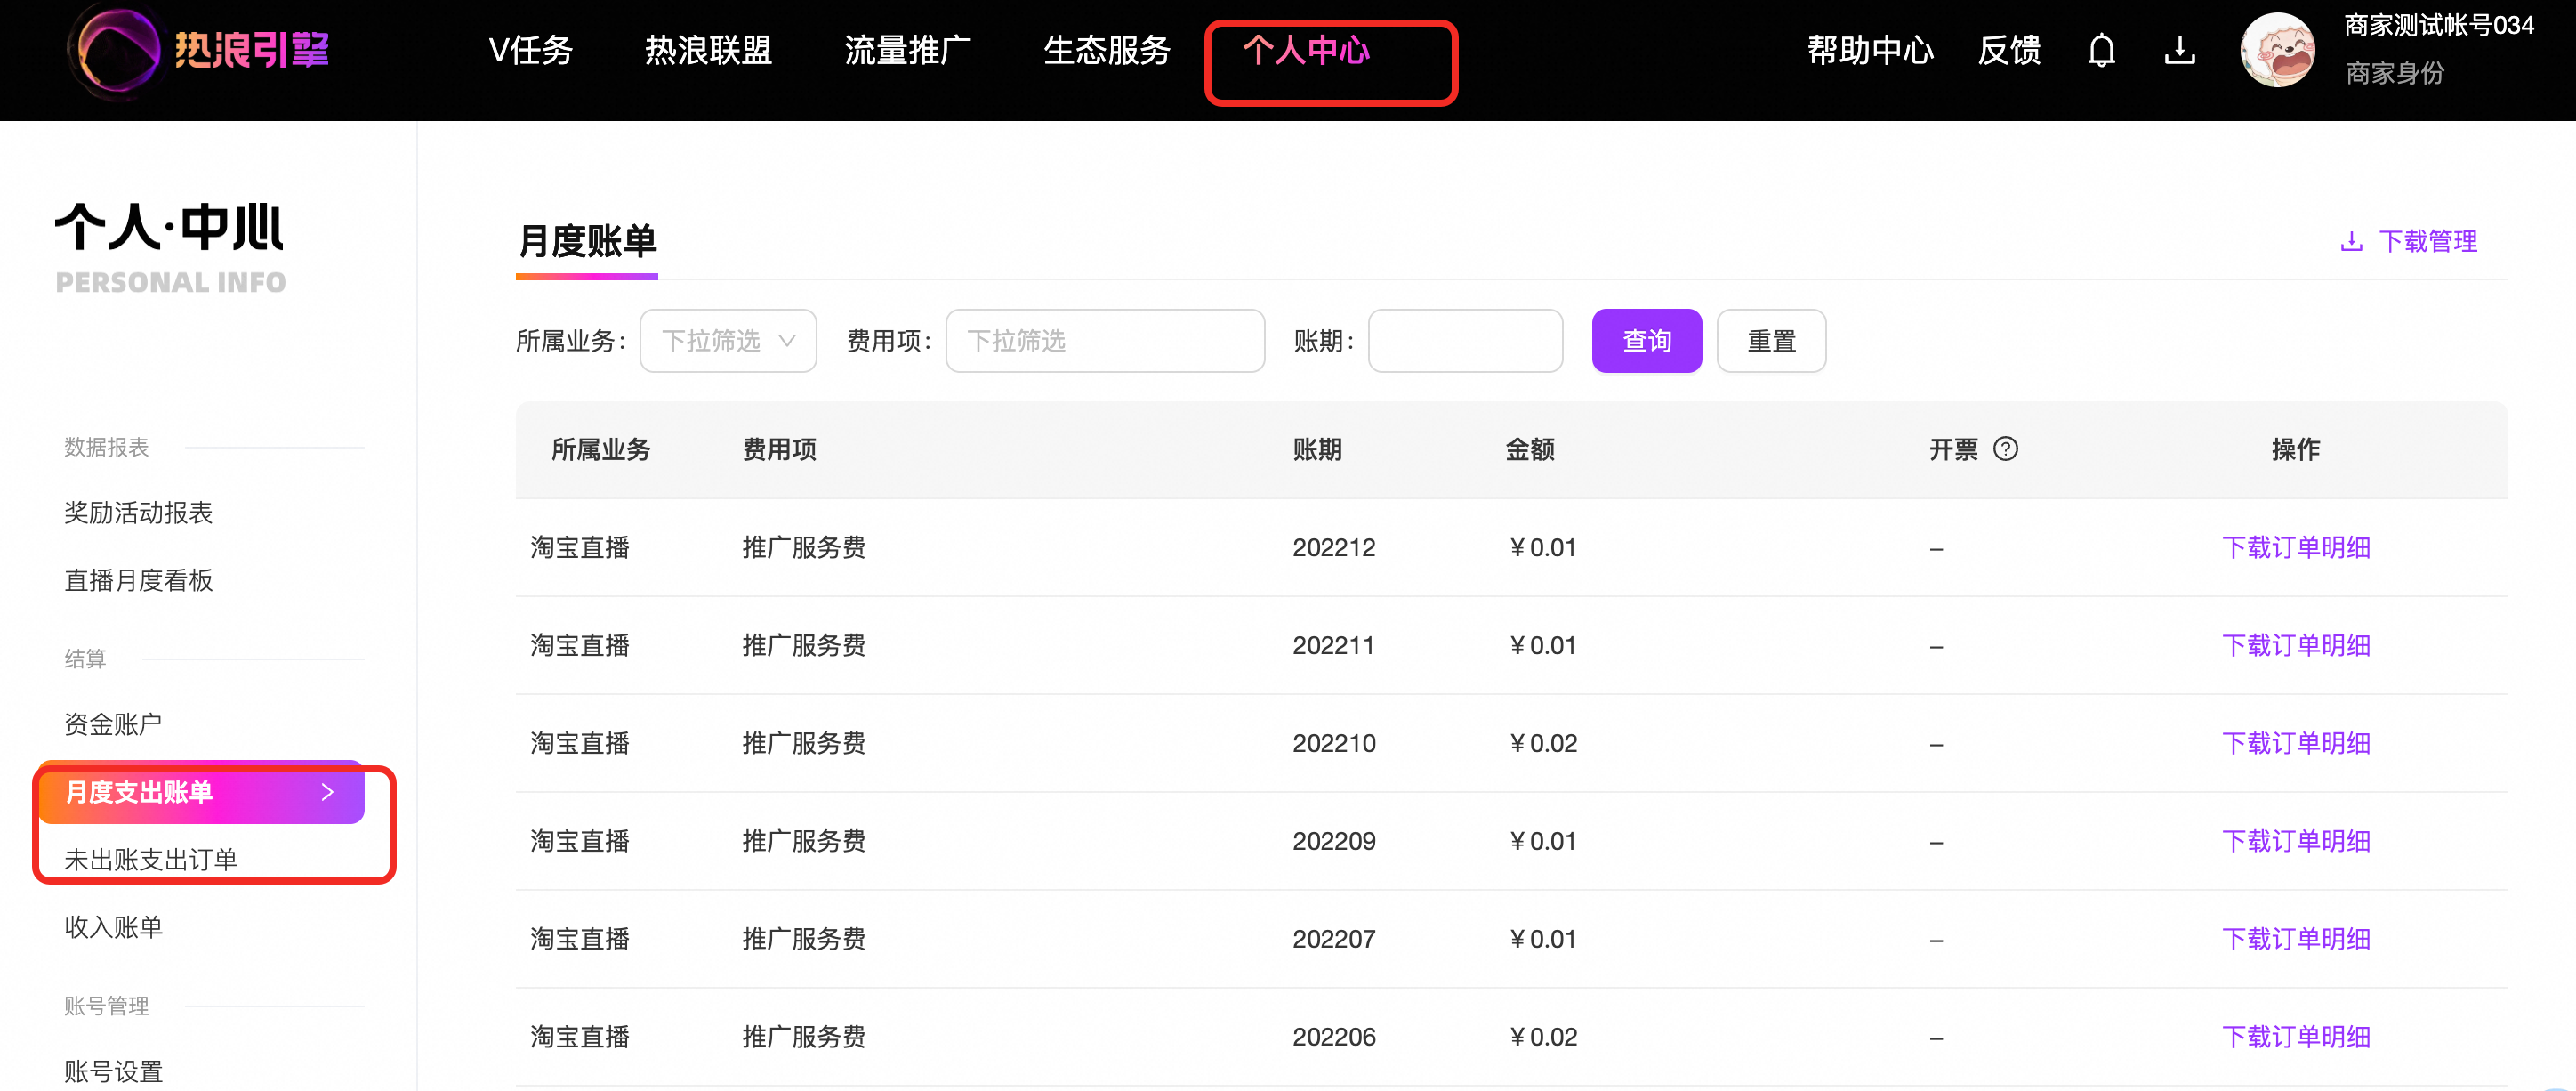
Task: Click 商家身份 under the account name
Action: 2394,73
